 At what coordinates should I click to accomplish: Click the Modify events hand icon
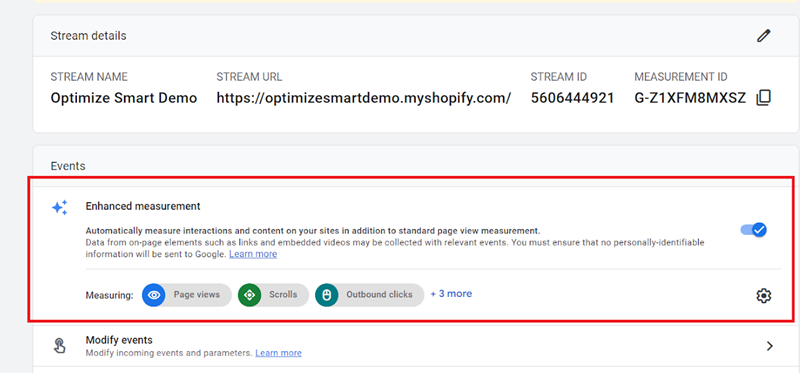tap(59, 345)
